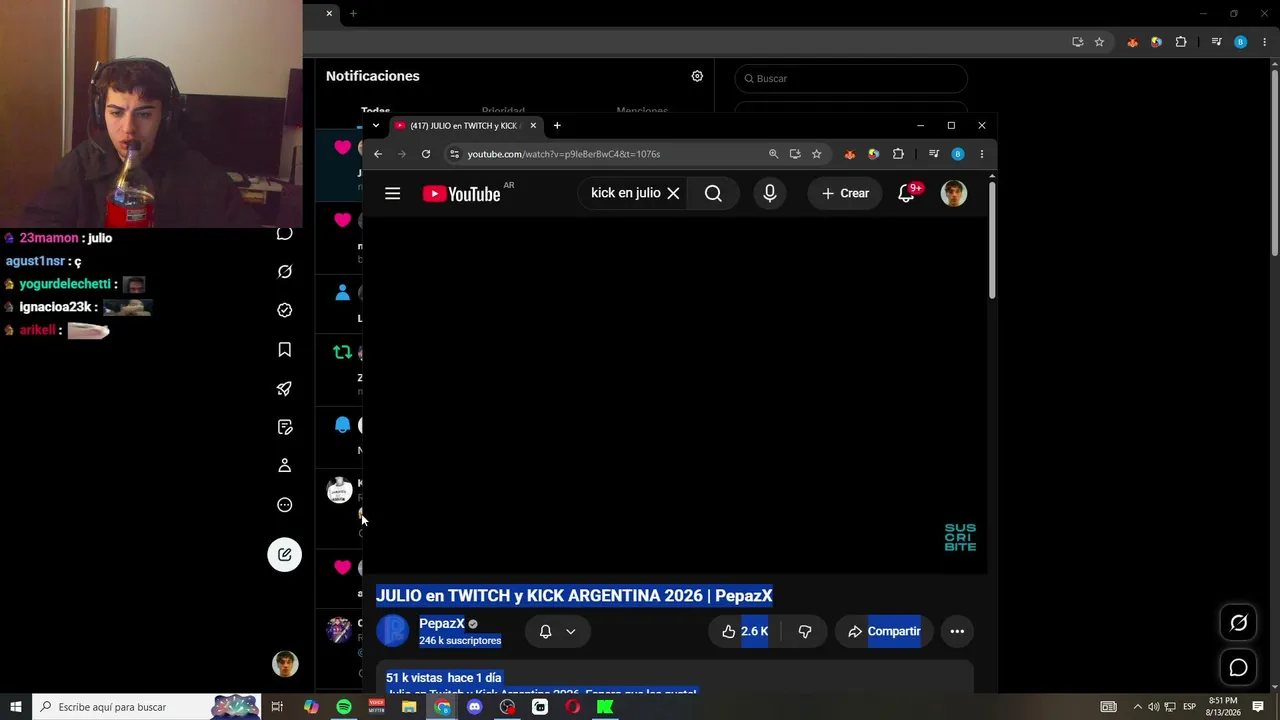Open Discord from the taskbar

[x=475, y=707]
